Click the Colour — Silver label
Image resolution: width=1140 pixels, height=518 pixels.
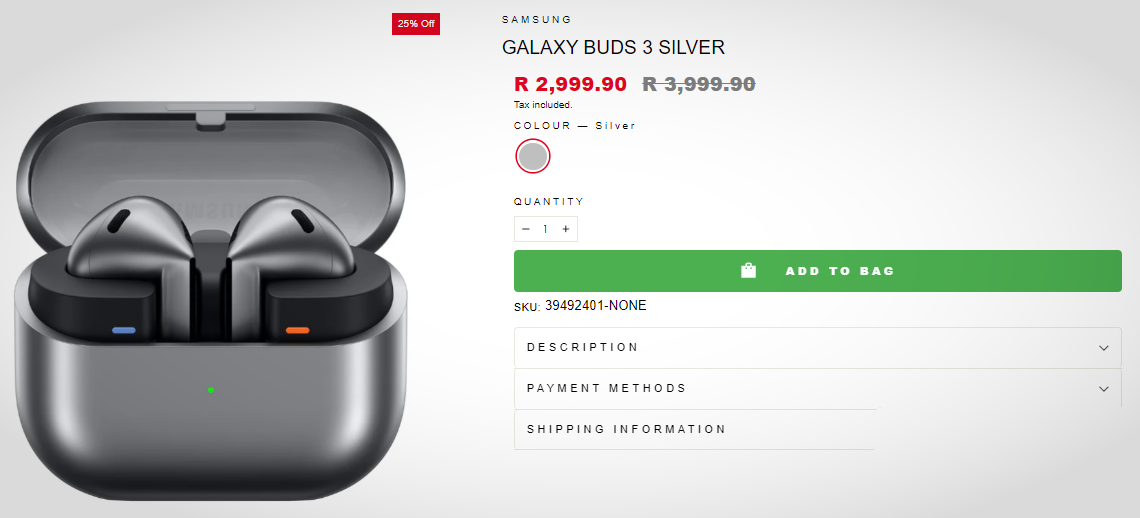coord(575,126)
